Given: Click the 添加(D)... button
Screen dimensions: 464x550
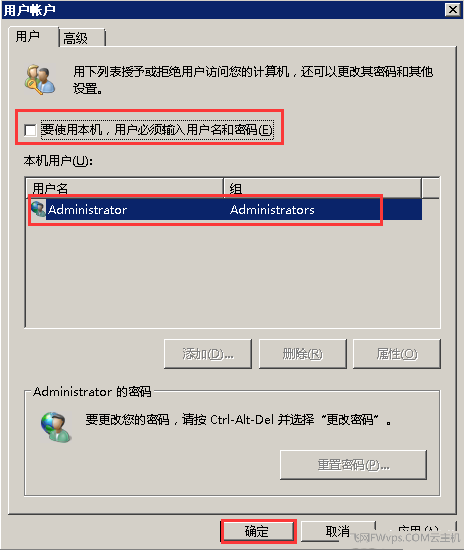Looking at the screenshot, I should (x=208, y=354).
